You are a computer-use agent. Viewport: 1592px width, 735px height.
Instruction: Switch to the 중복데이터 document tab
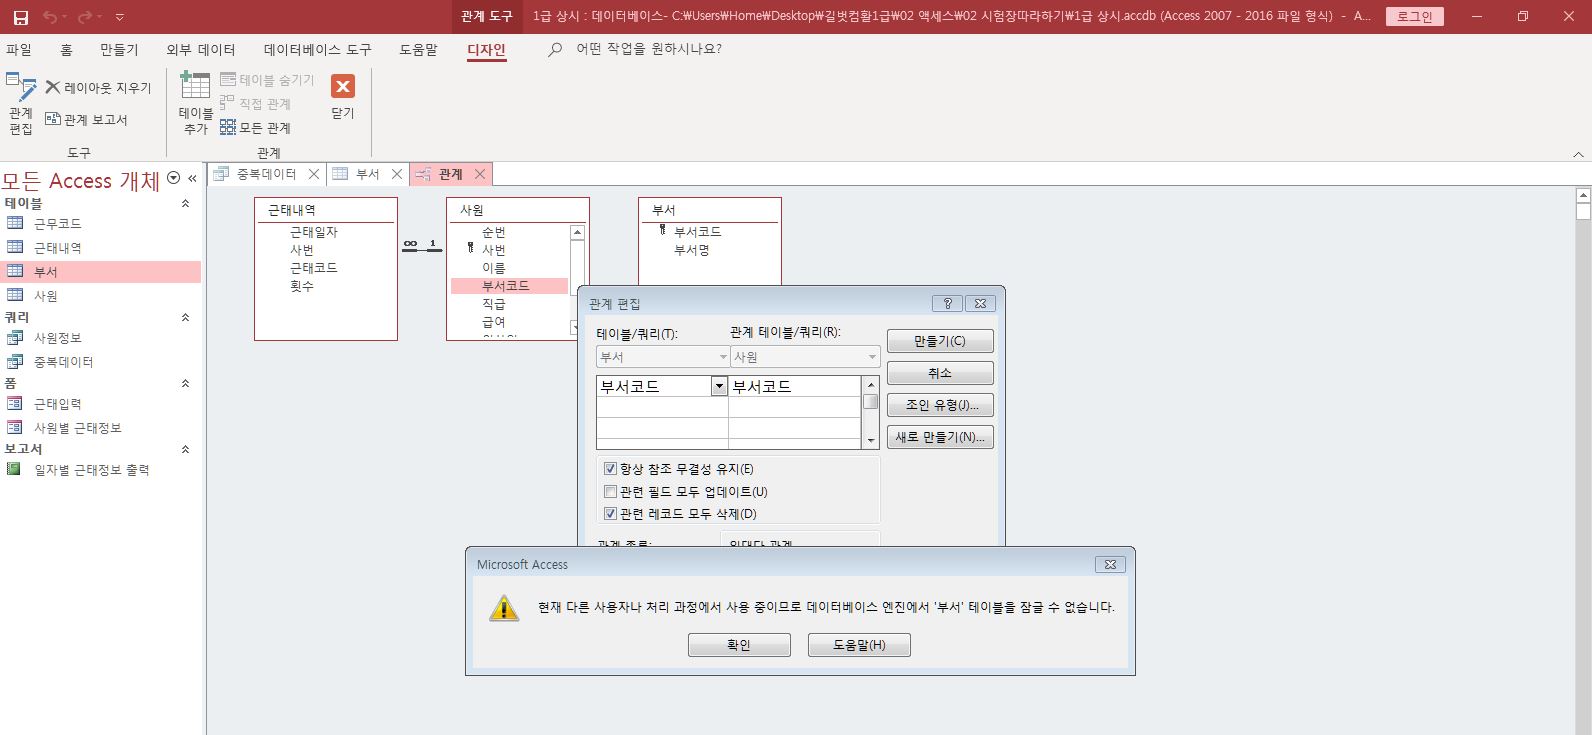(265, 174)
